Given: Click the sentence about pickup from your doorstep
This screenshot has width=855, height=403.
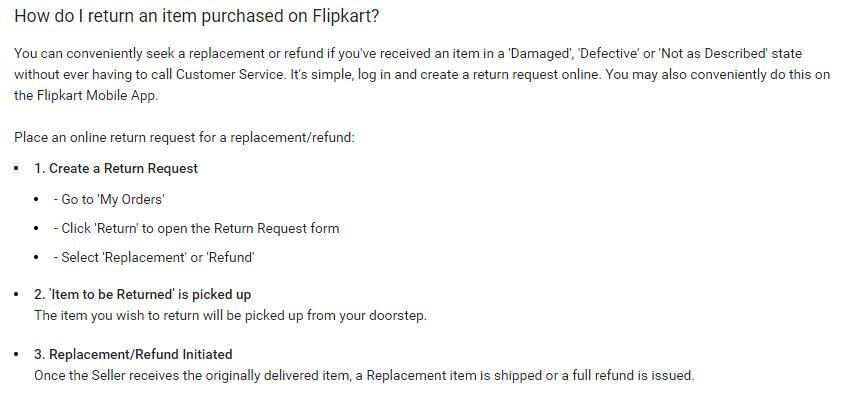Looking at the screenshot, I should click(x=230, y=315).
